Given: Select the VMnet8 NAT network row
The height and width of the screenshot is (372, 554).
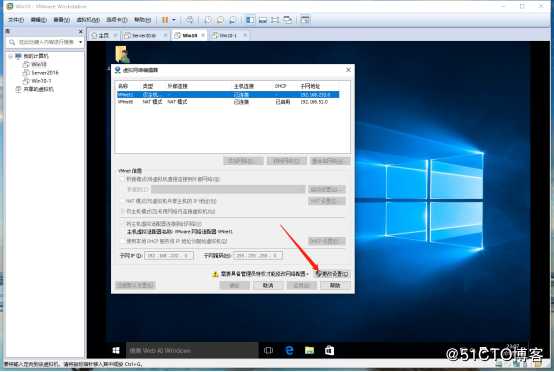Looking at the screenshot, I should tap(228, 102).
